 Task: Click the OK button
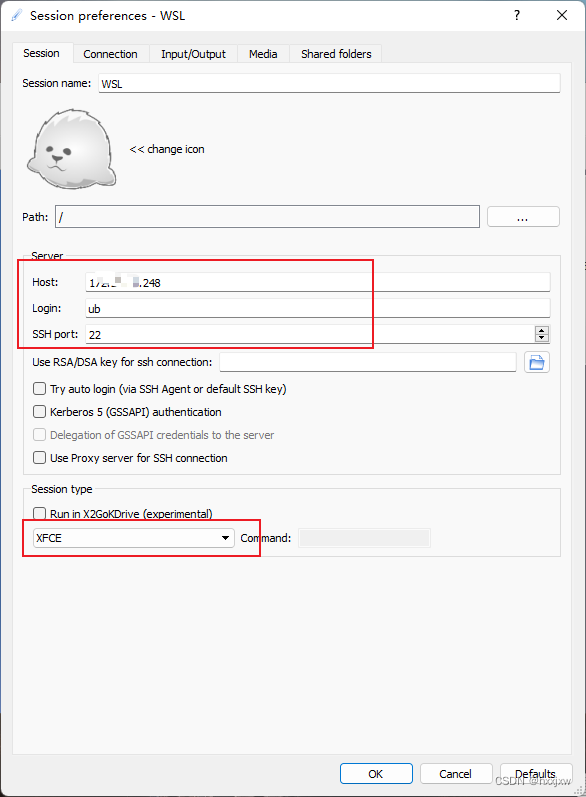click(376, 774)
